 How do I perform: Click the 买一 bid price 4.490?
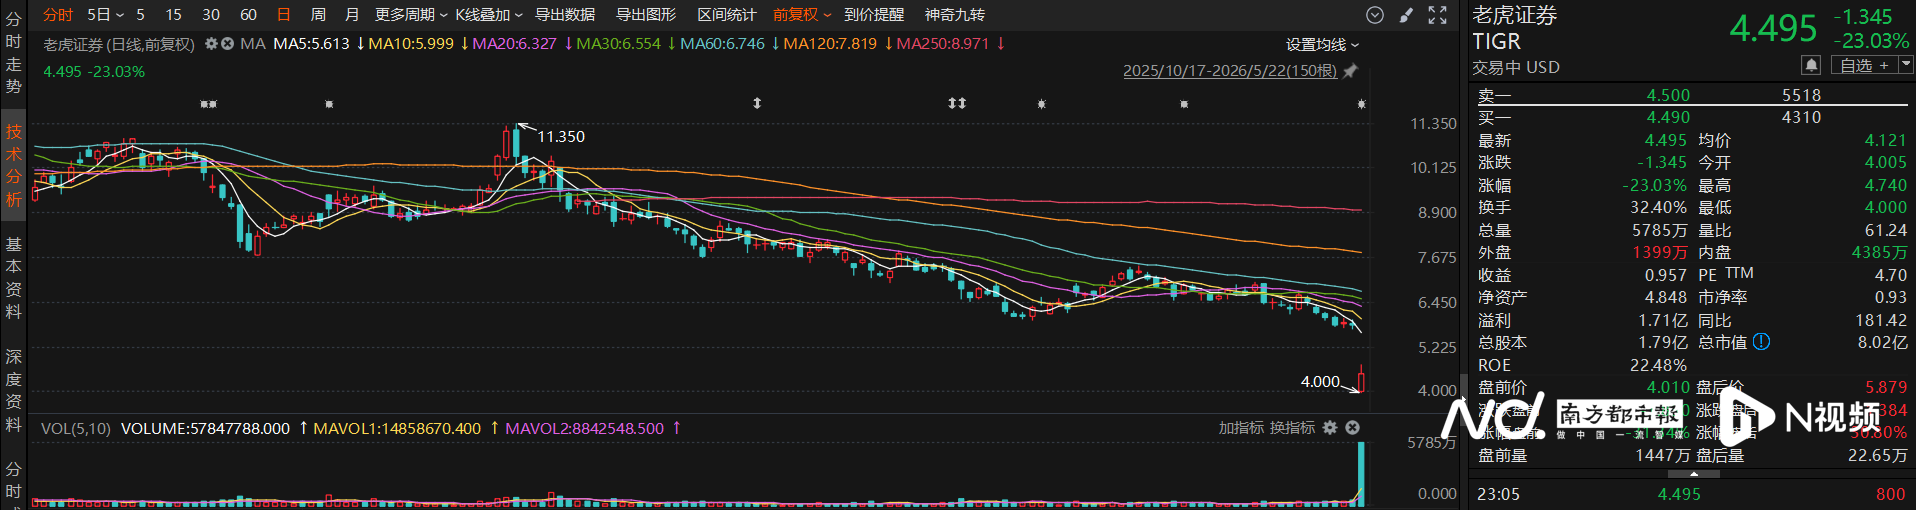[1668, 117]
